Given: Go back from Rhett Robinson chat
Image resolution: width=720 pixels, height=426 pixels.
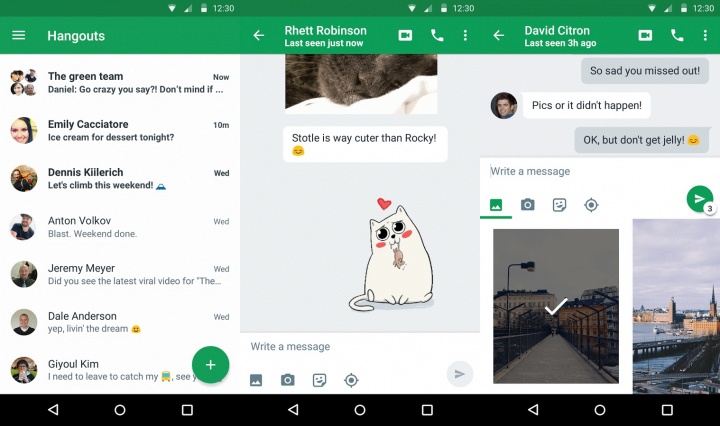Looking at the screenshot, I should pyautogui.click(x=259, y=35).
